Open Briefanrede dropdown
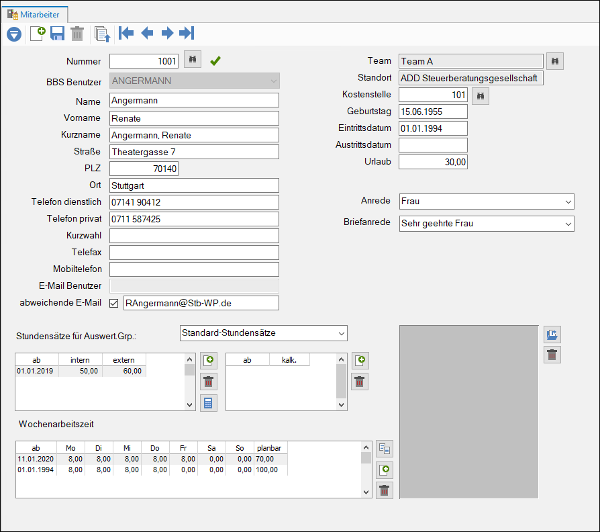Screen dimensions: 600x532 [486, 224]
